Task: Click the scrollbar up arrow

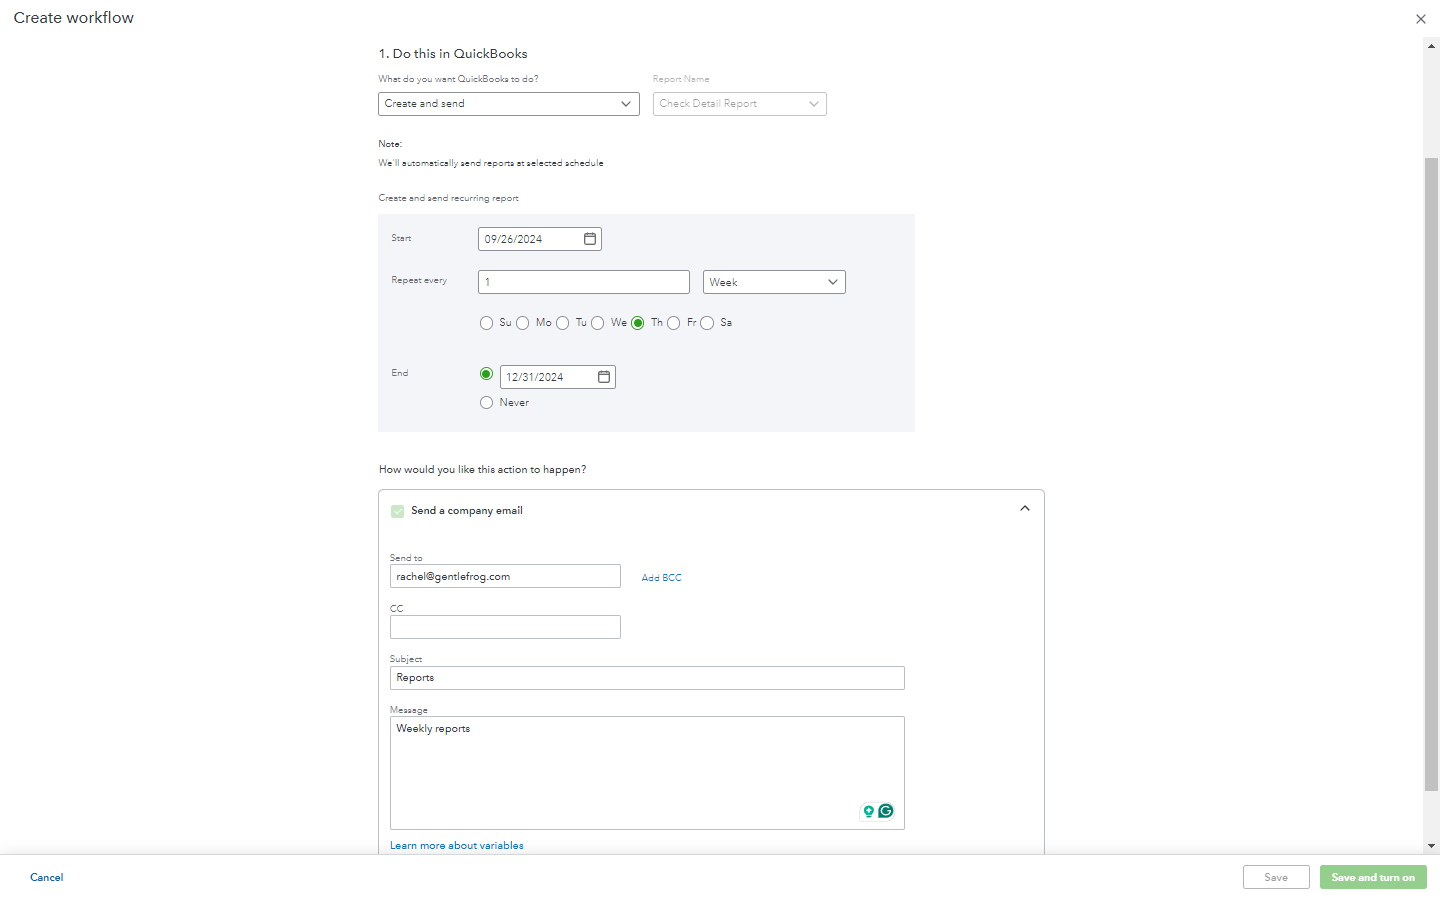Action: tap(1431, 45)
